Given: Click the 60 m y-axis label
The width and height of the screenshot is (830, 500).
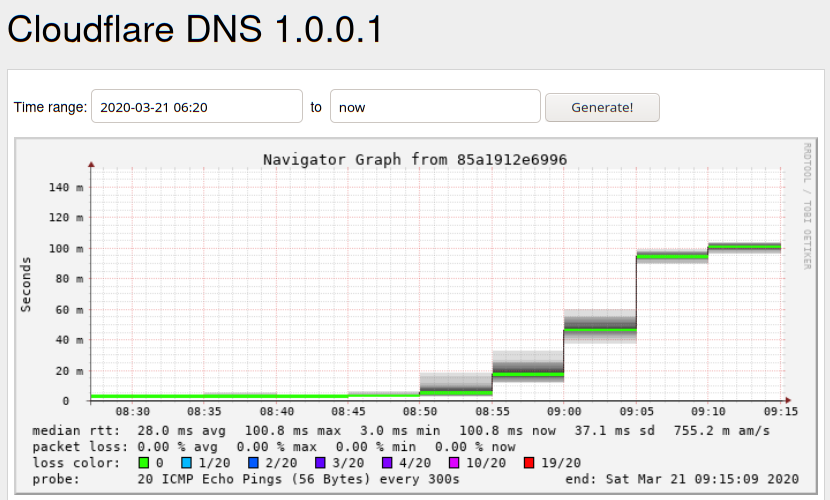Looking at the screenshot, I should pos(69,310).
